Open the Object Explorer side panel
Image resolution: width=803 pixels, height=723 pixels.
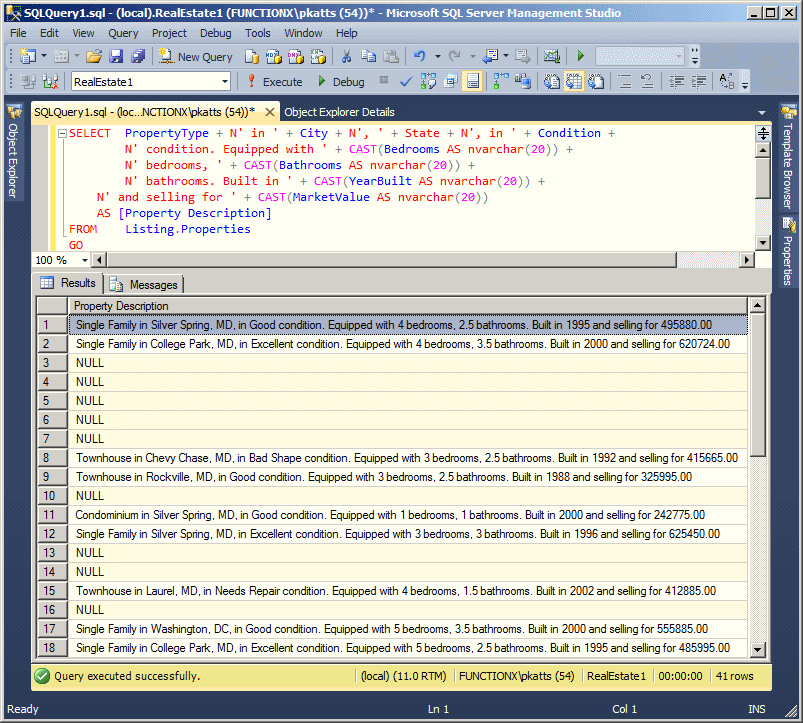coord(13,152)
